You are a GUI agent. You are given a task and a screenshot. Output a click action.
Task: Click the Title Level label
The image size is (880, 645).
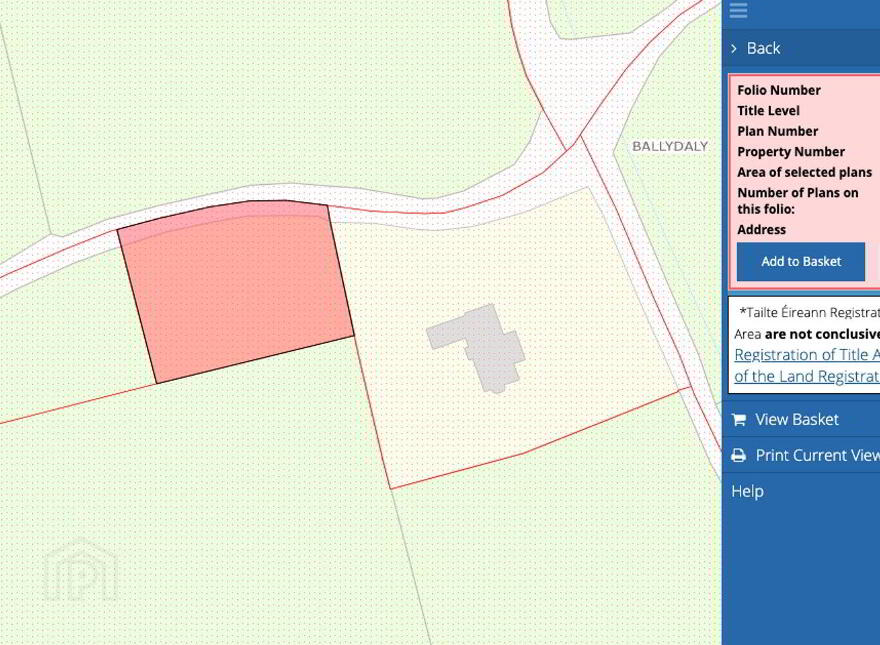[768, 111]
